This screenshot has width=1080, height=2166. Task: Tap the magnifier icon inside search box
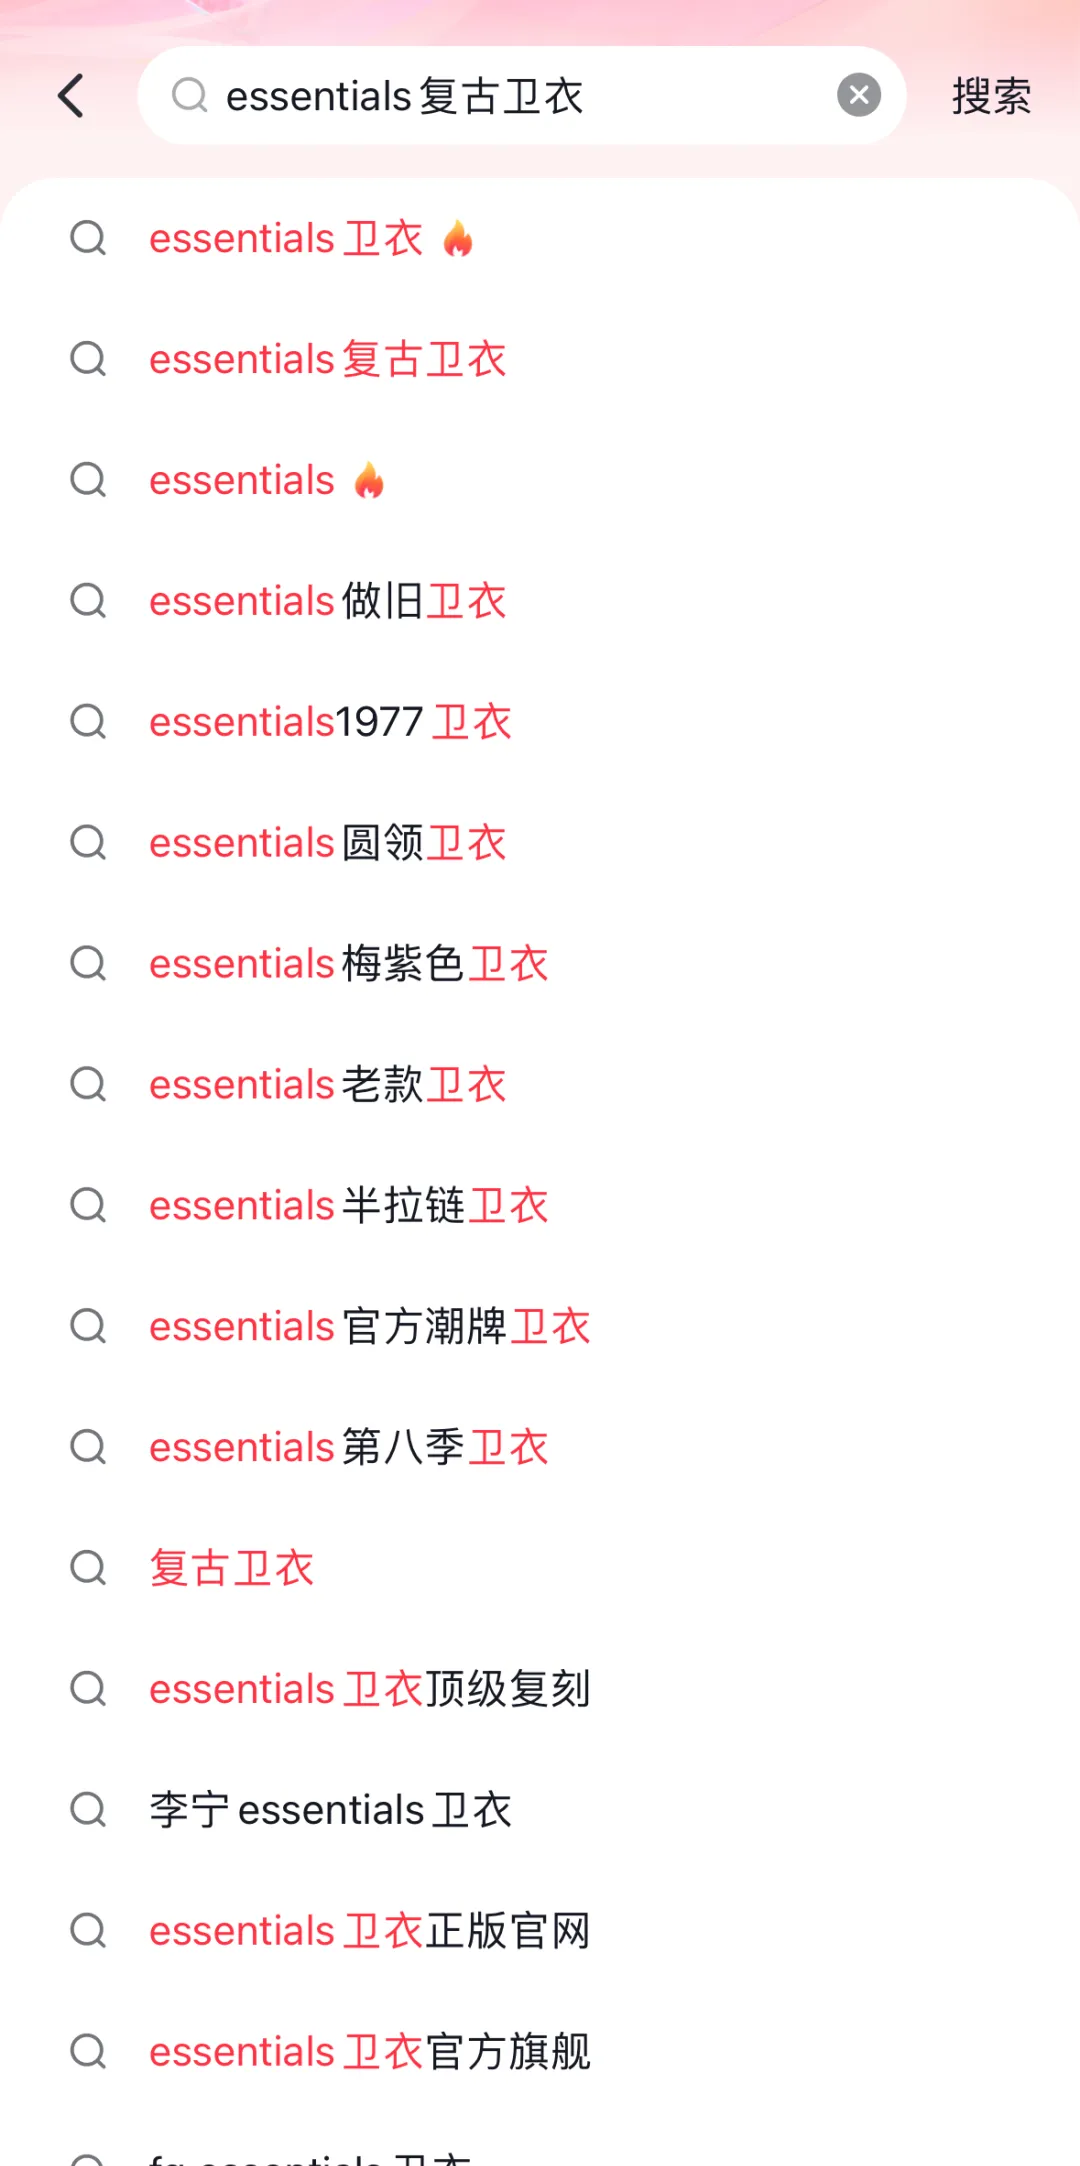[x=189, y=96]
